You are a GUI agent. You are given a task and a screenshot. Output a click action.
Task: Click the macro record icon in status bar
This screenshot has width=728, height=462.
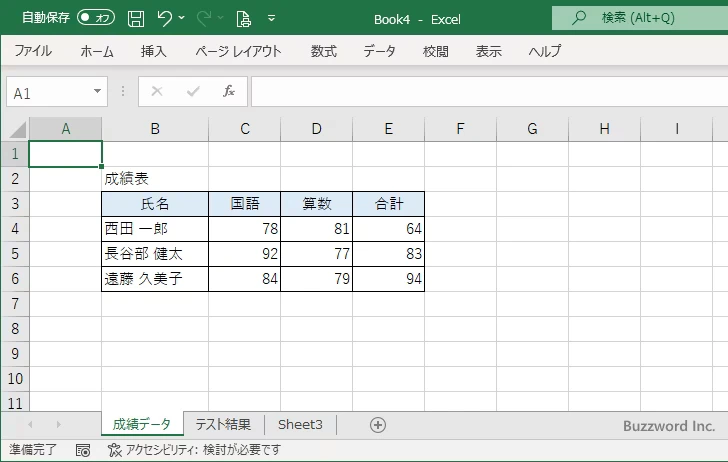[x=83, y=451]
